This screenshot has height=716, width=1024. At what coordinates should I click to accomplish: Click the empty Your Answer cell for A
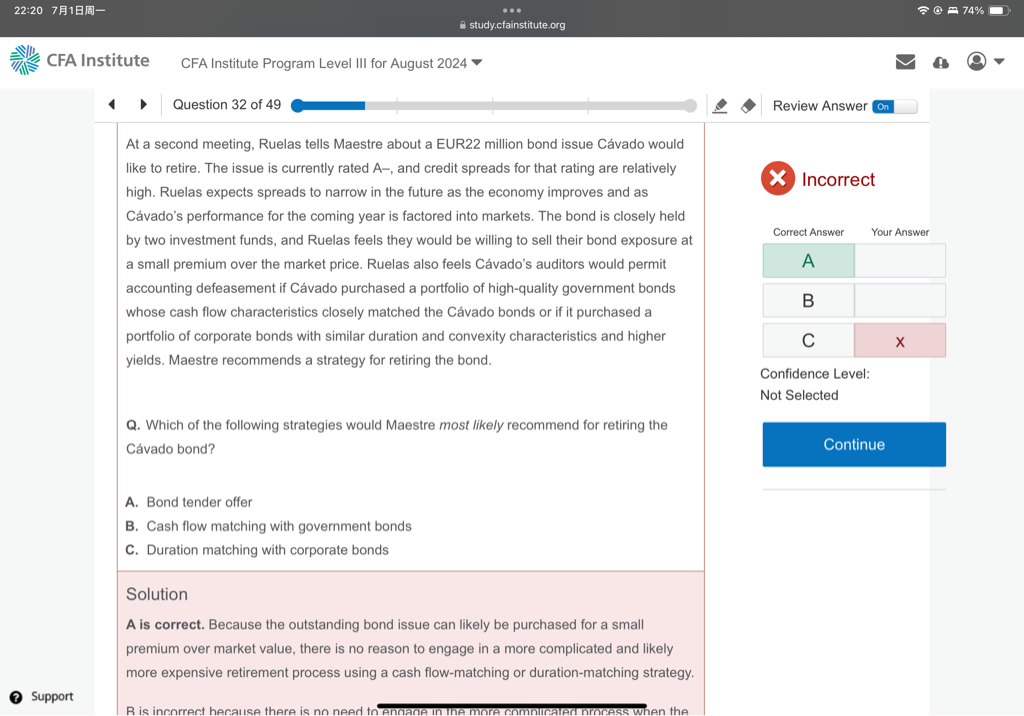(x=900, y=261)
